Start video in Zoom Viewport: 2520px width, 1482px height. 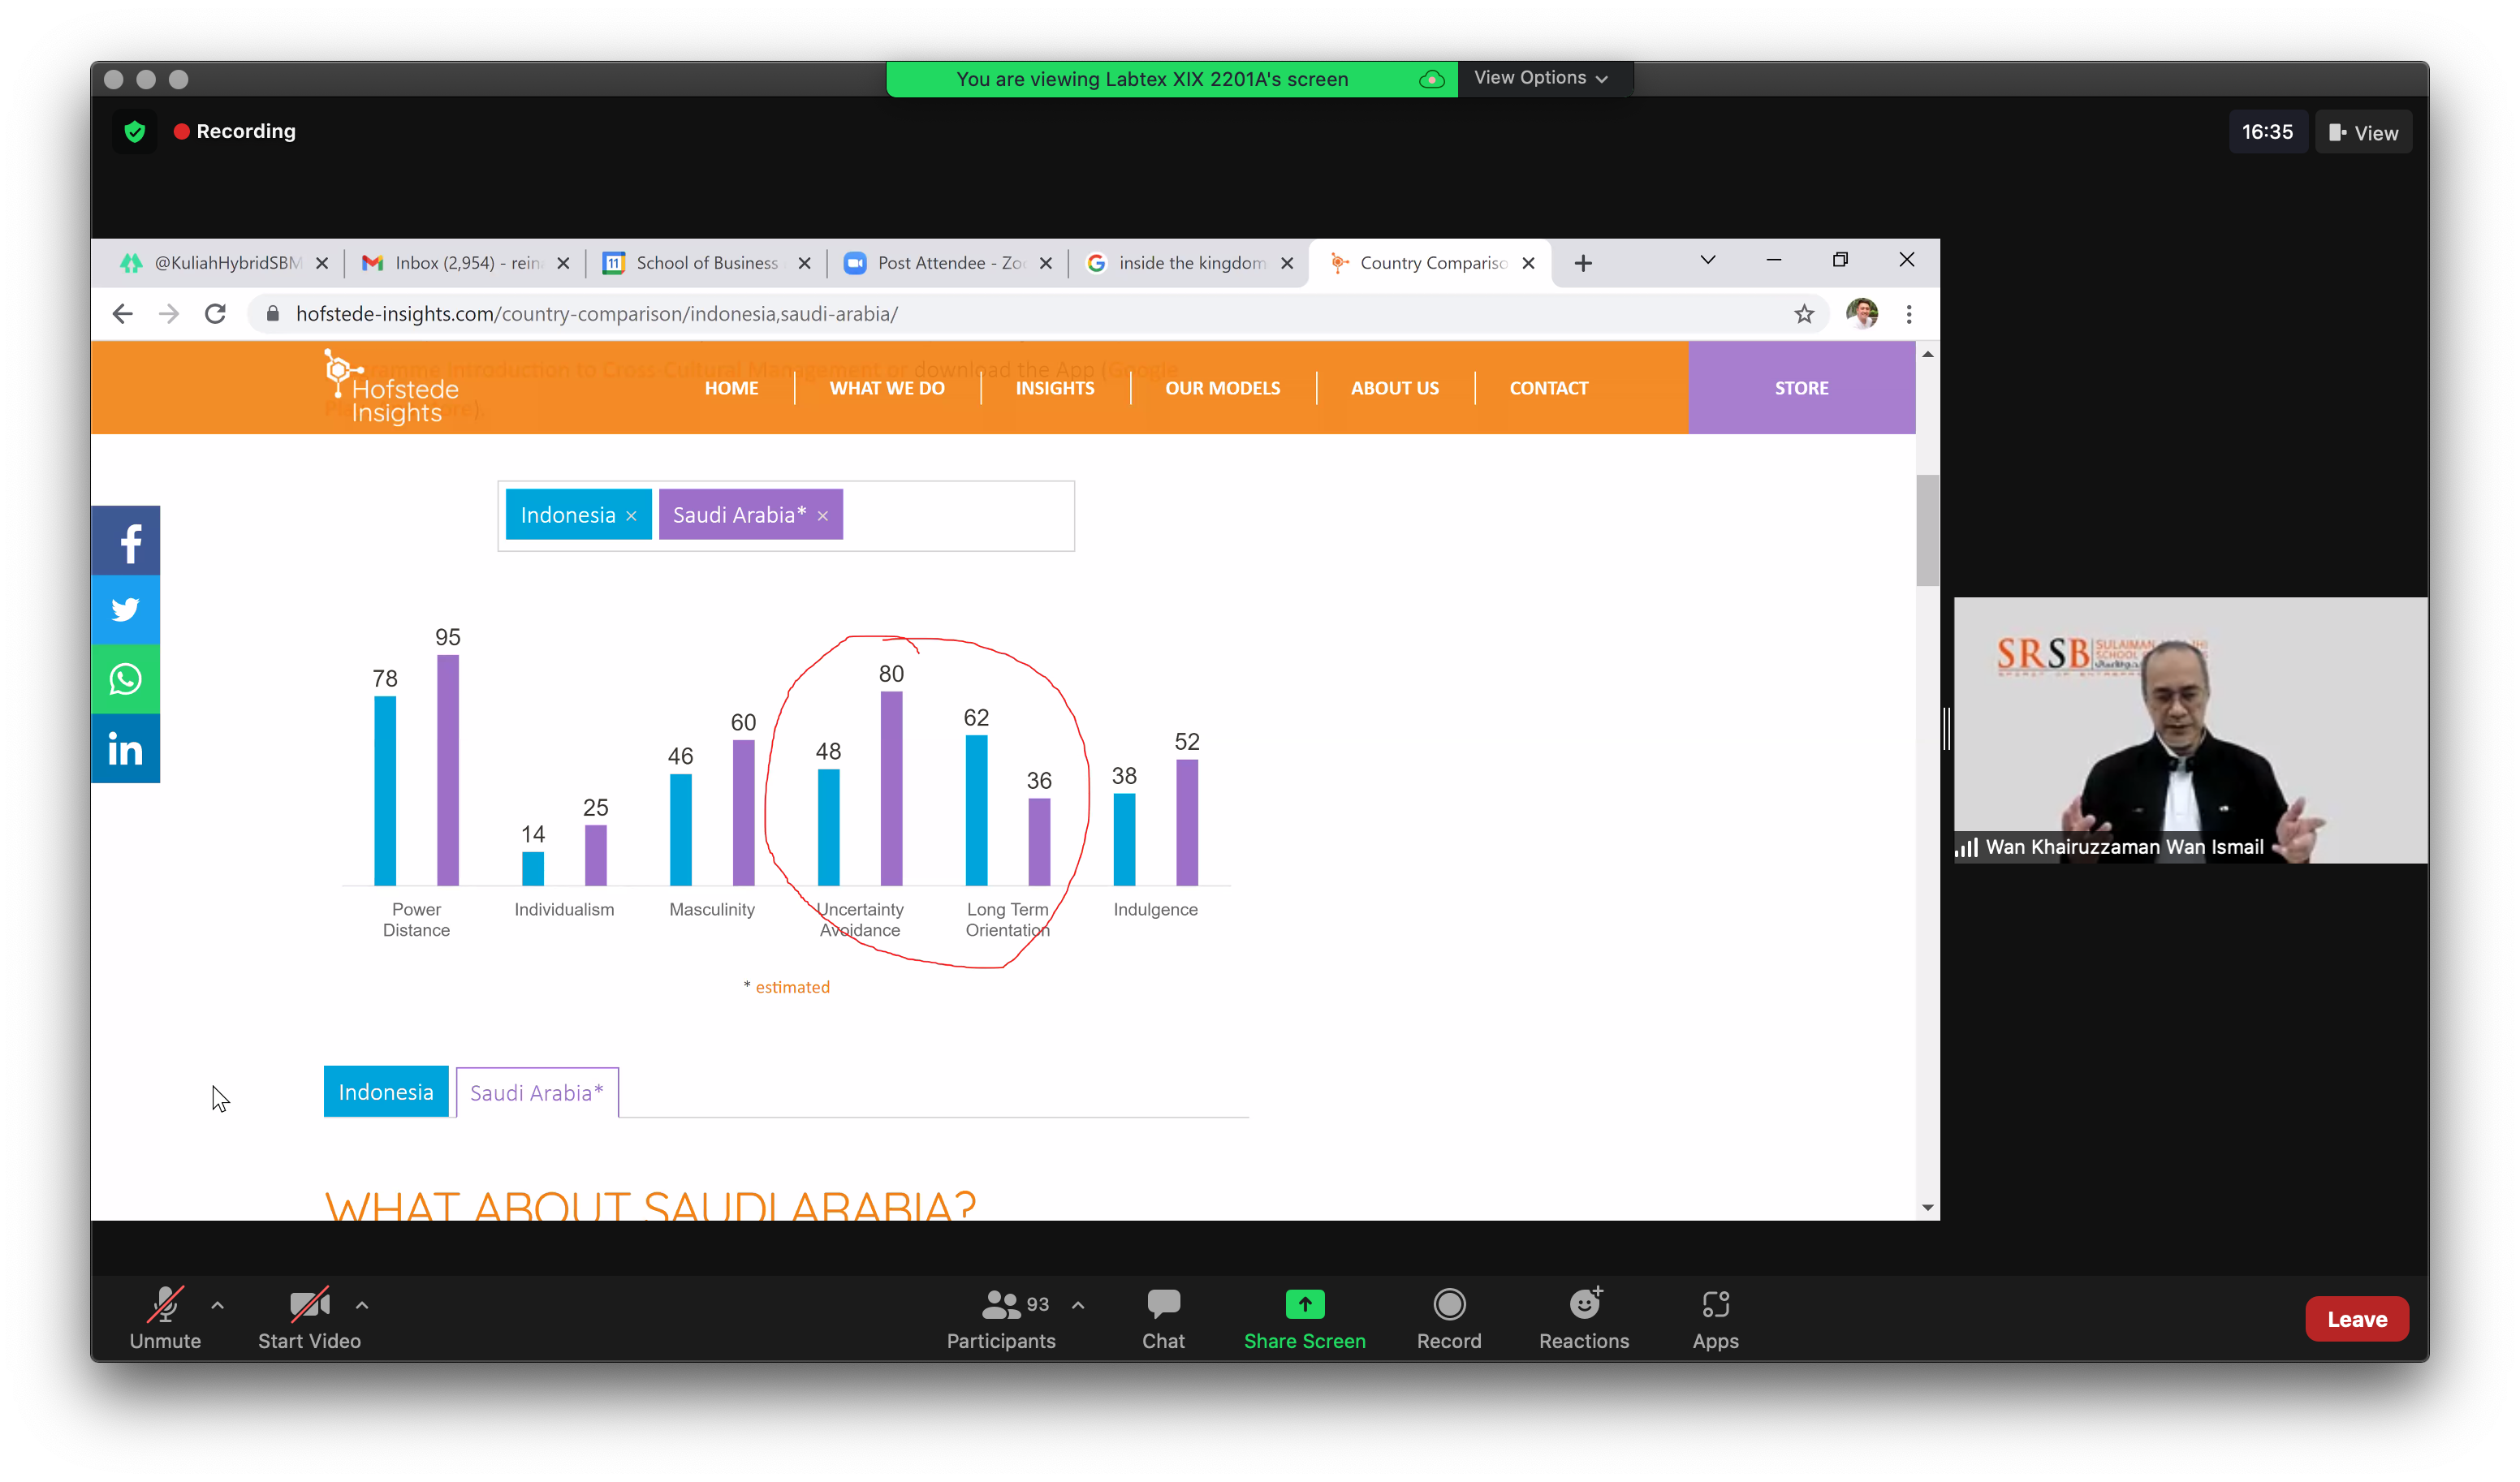[x=309, y=1320]
